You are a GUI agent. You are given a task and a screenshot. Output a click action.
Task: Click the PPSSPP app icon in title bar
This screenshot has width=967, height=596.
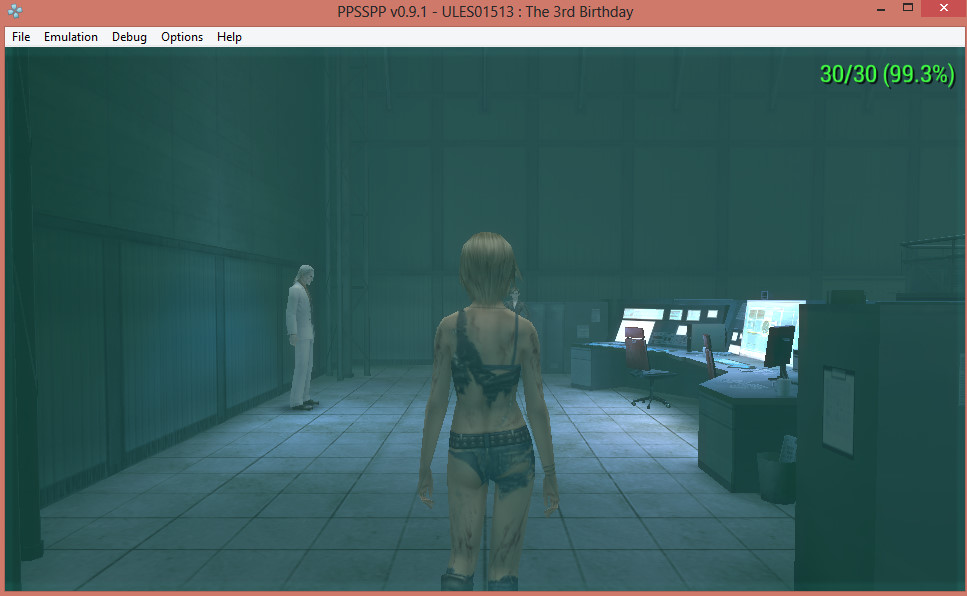[x=13, y=12]
